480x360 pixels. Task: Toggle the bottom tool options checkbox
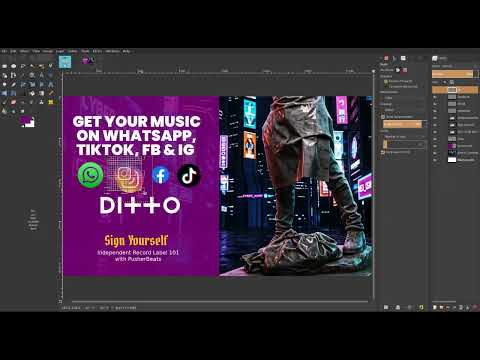click(383, 152)
